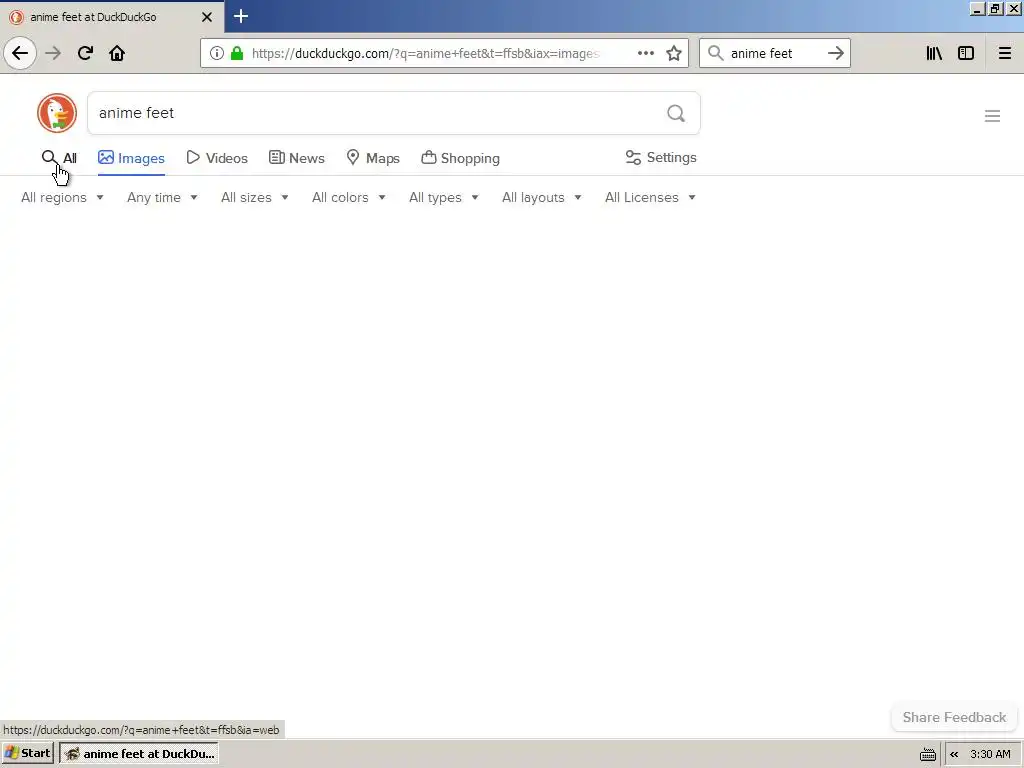
Task: Expand the All types filter
Action: (443, 197)
